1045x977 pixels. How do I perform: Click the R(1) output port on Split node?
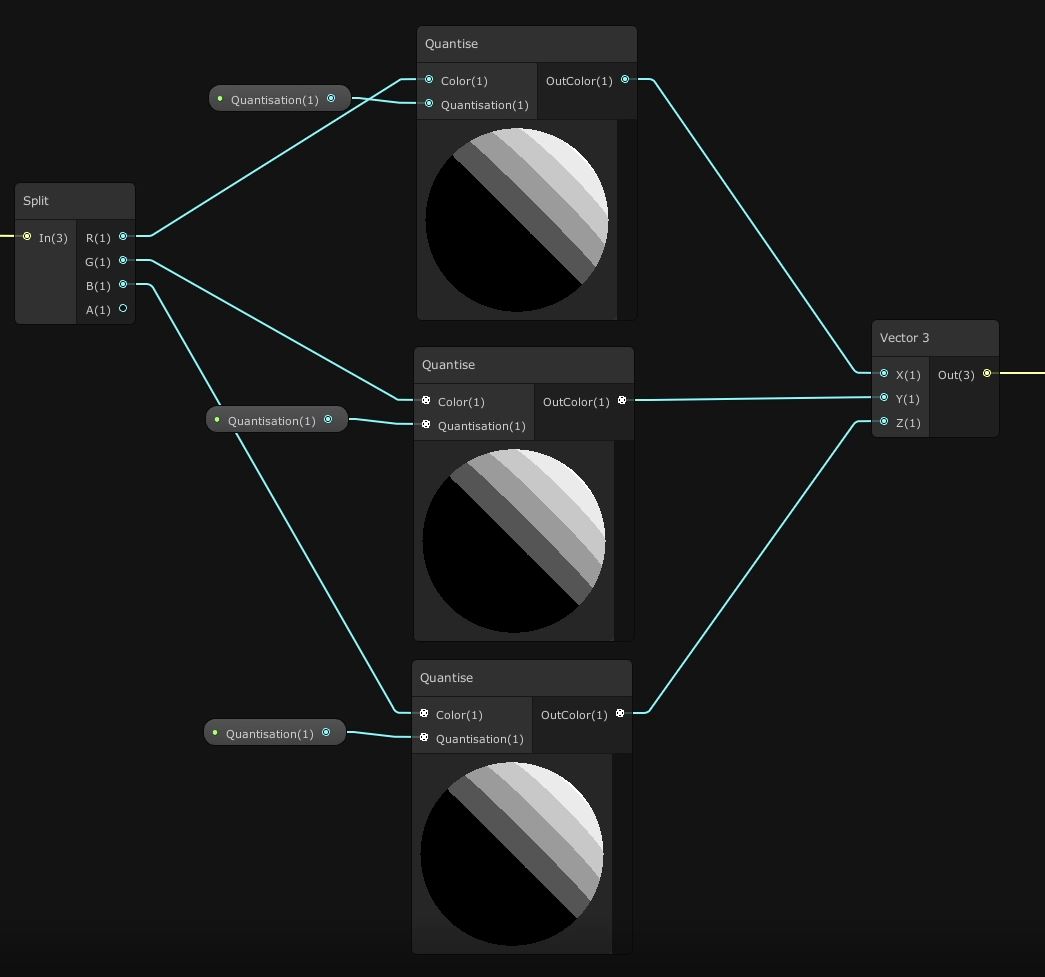[123, 237]
